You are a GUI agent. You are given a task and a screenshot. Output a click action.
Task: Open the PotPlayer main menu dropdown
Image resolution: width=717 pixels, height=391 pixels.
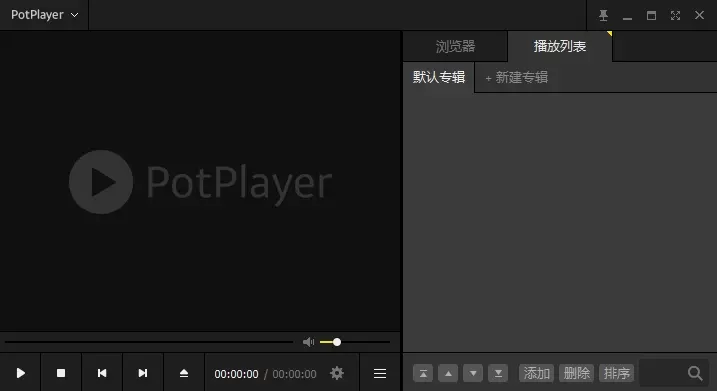point(44,15)
